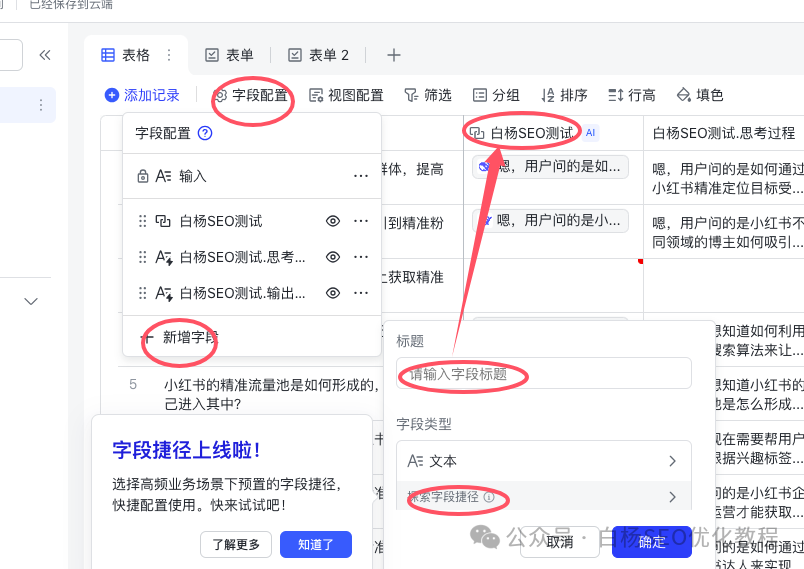The height and width of the screenshot is (569, 804).
Task: Toggle visibility of 白杨SEO测试.思考 field
Action: pyautogui.click(x=333, y=257)
